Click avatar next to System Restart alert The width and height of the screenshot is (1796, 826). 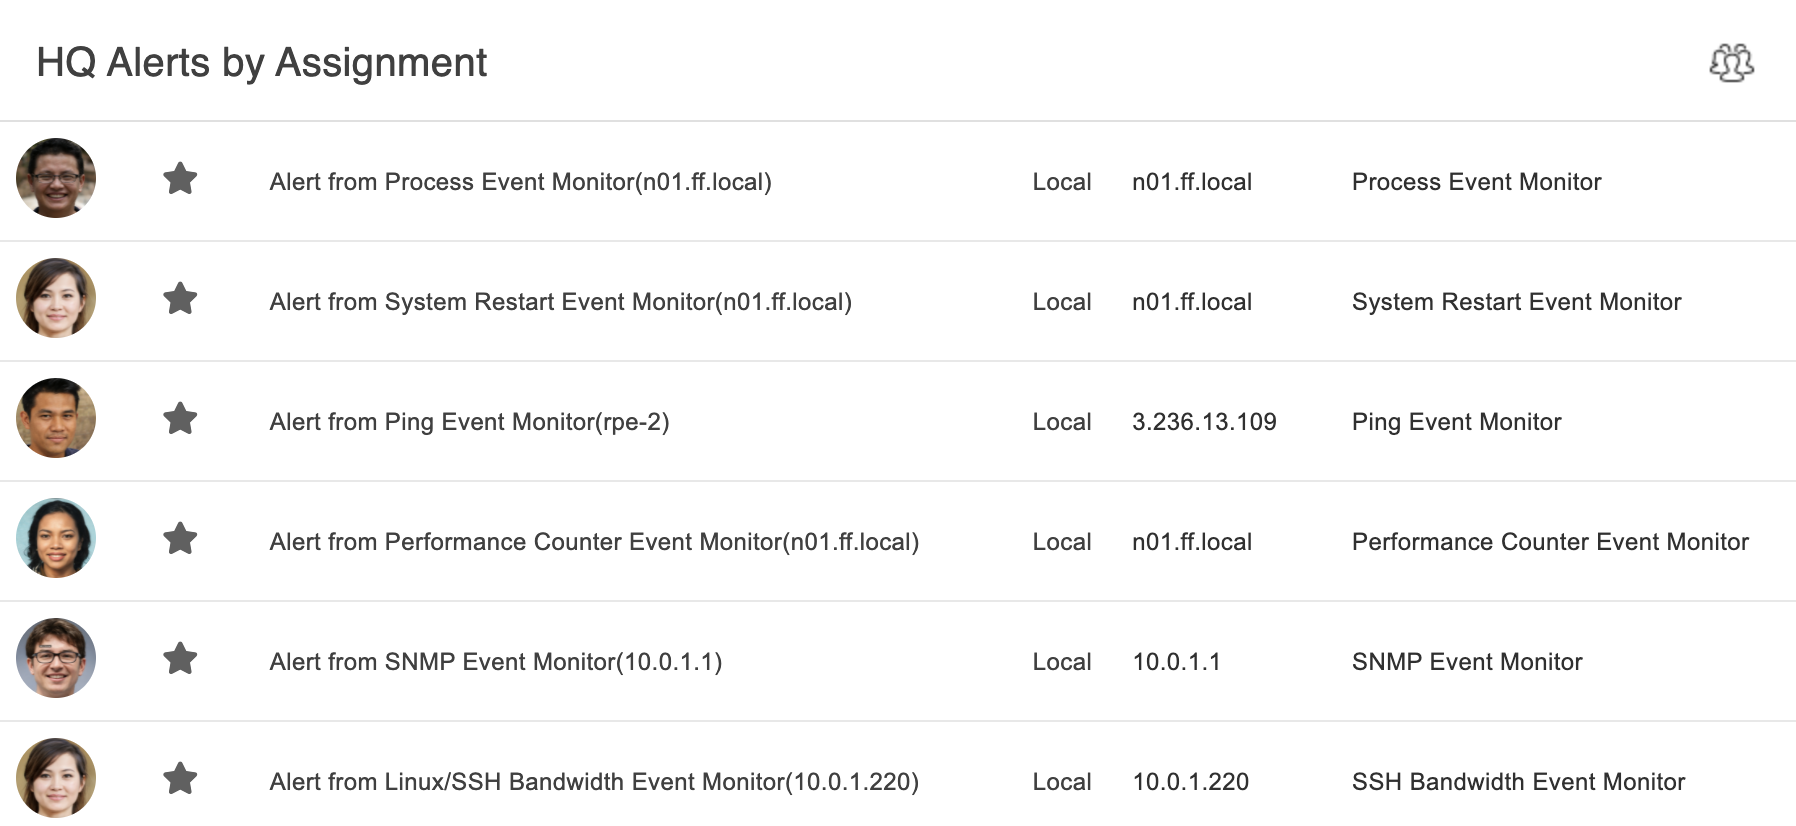pyautogui.click(x=56, y=298)
